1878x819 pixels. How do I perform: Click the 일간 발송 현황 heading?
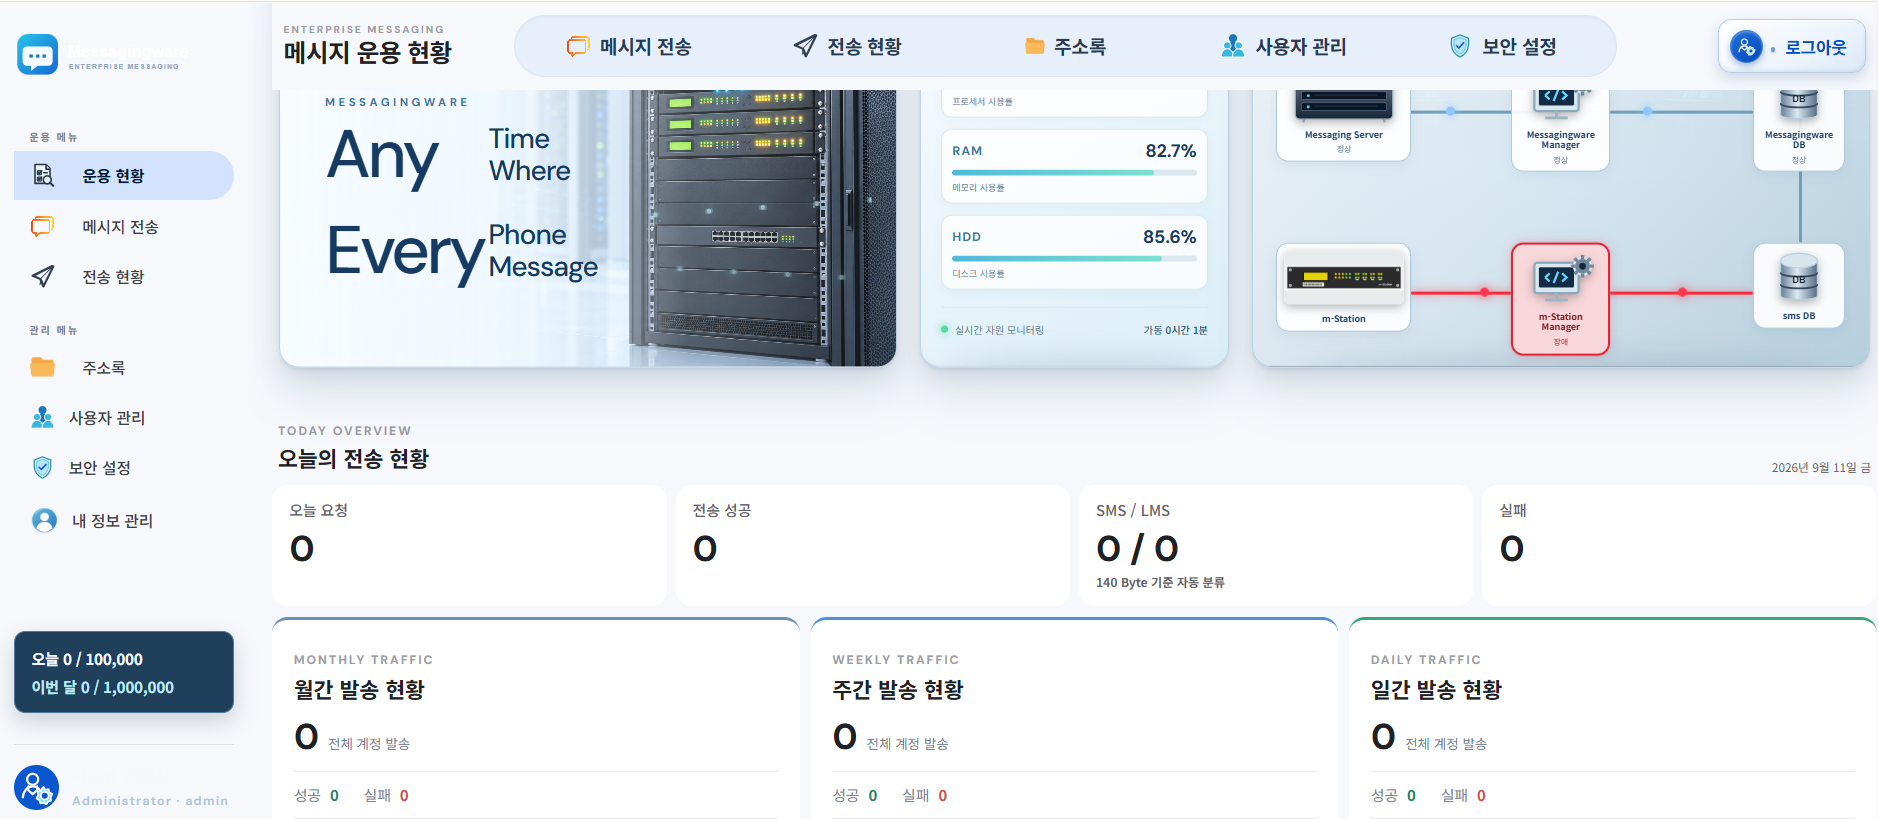(1436, 690)
